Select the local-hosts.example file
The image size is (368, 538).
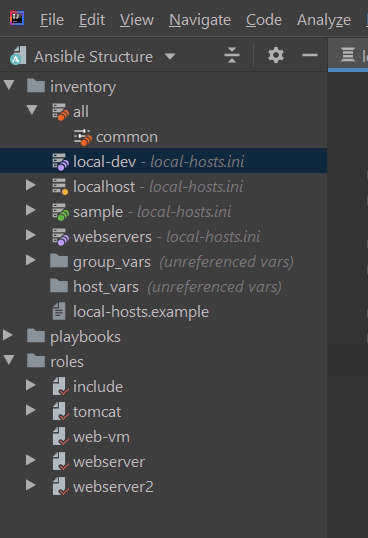click(141, 312)
